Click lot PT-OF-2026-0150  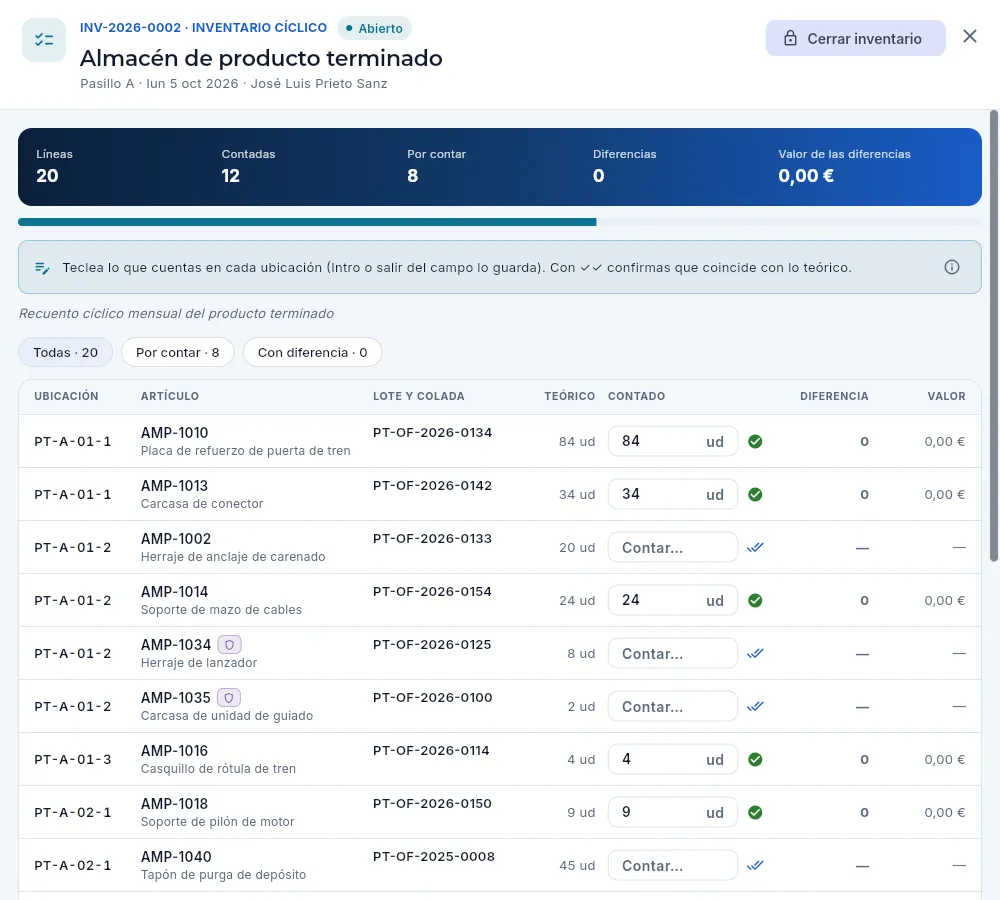click(x=432, y=803)
